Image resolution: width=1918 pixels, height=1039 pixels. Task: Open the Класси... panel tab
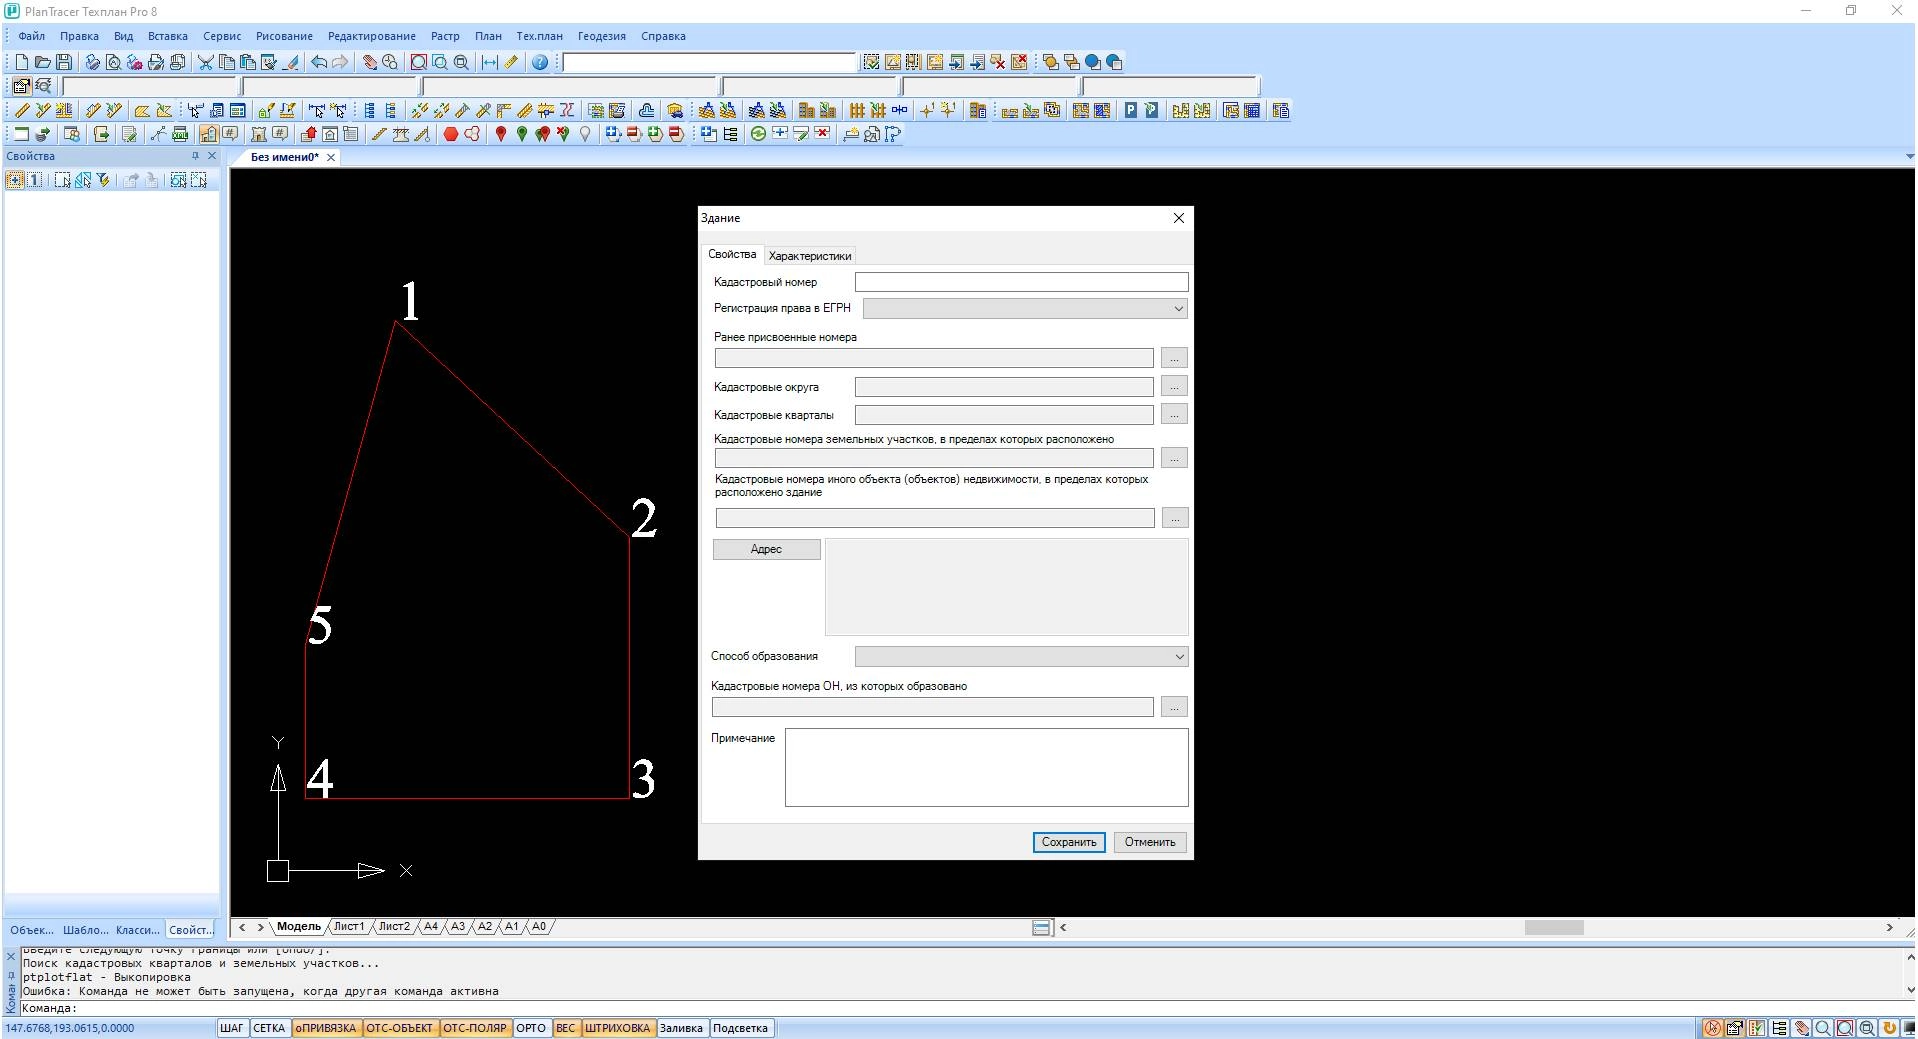138,930
